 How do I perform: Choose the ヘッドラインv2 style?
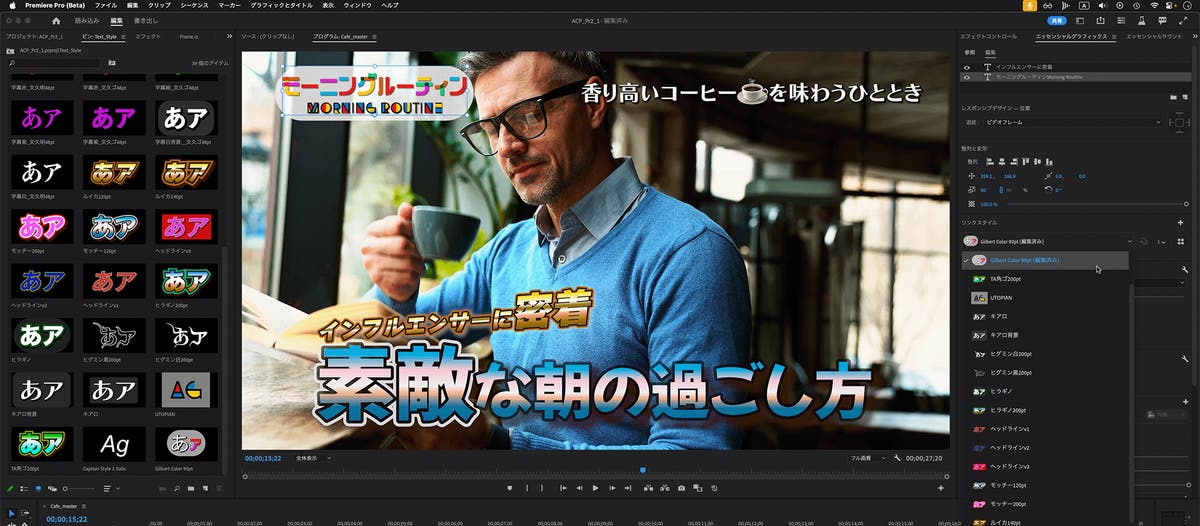(x=1045, y=447)
